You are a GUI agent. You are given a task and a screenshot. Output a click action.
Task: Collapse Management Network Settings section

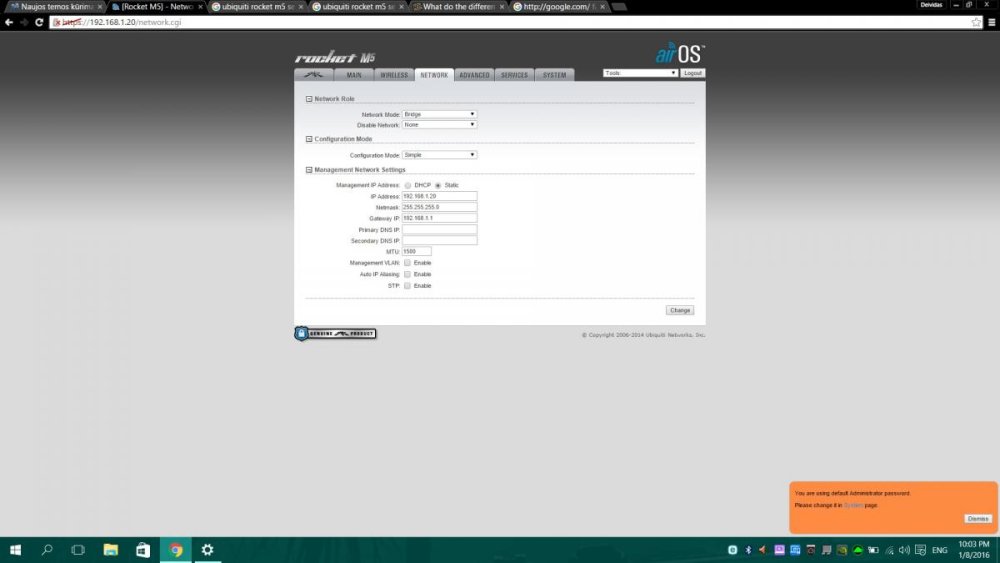(x=309, y=170)
